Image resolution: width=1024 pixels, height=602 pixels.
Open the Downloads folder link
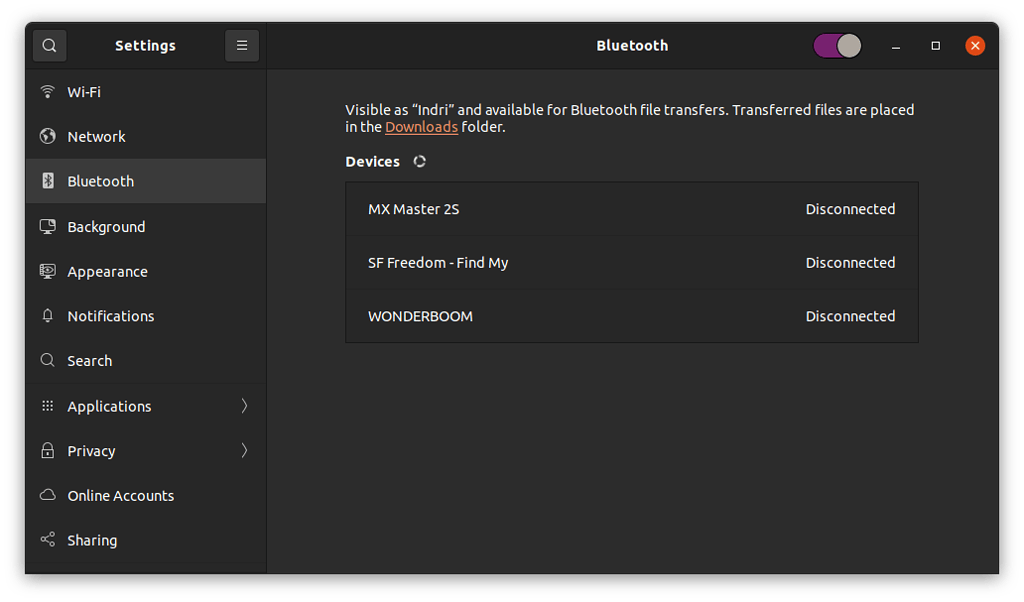click(421, 127)
